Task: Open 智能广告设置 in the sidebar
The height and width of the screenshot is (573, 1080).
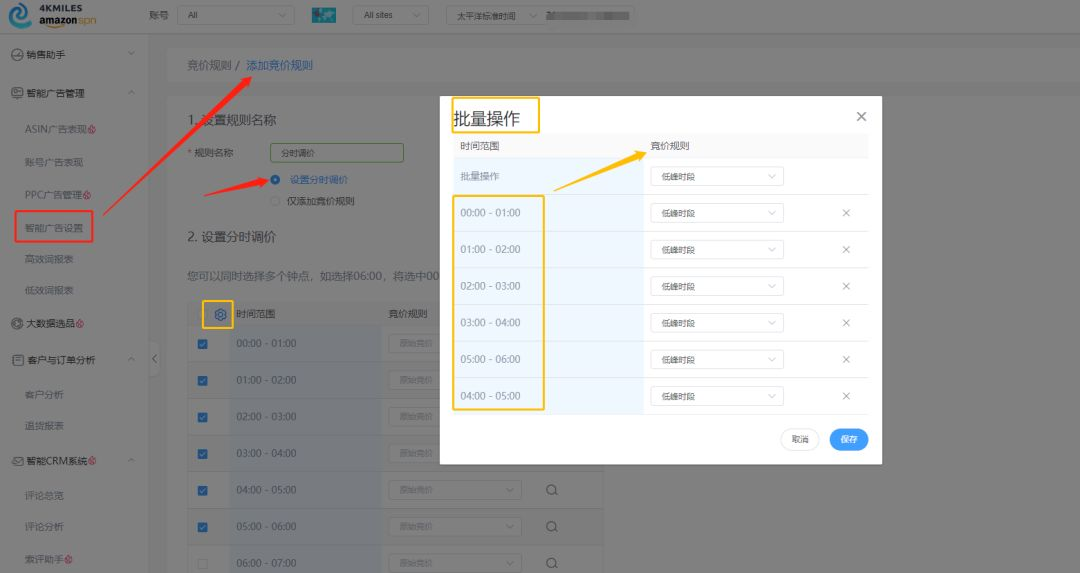Action: pos(54,228)
